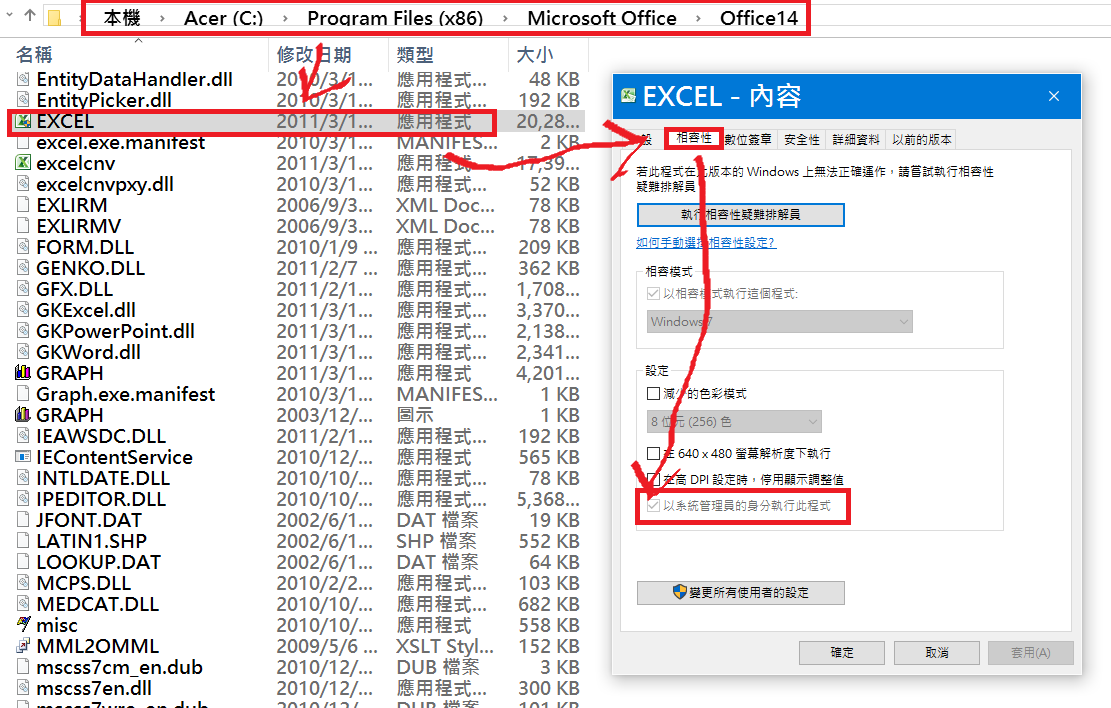Click the EXLIRMV document icon
The image size is (1111, 708).
tap(23, 226)
